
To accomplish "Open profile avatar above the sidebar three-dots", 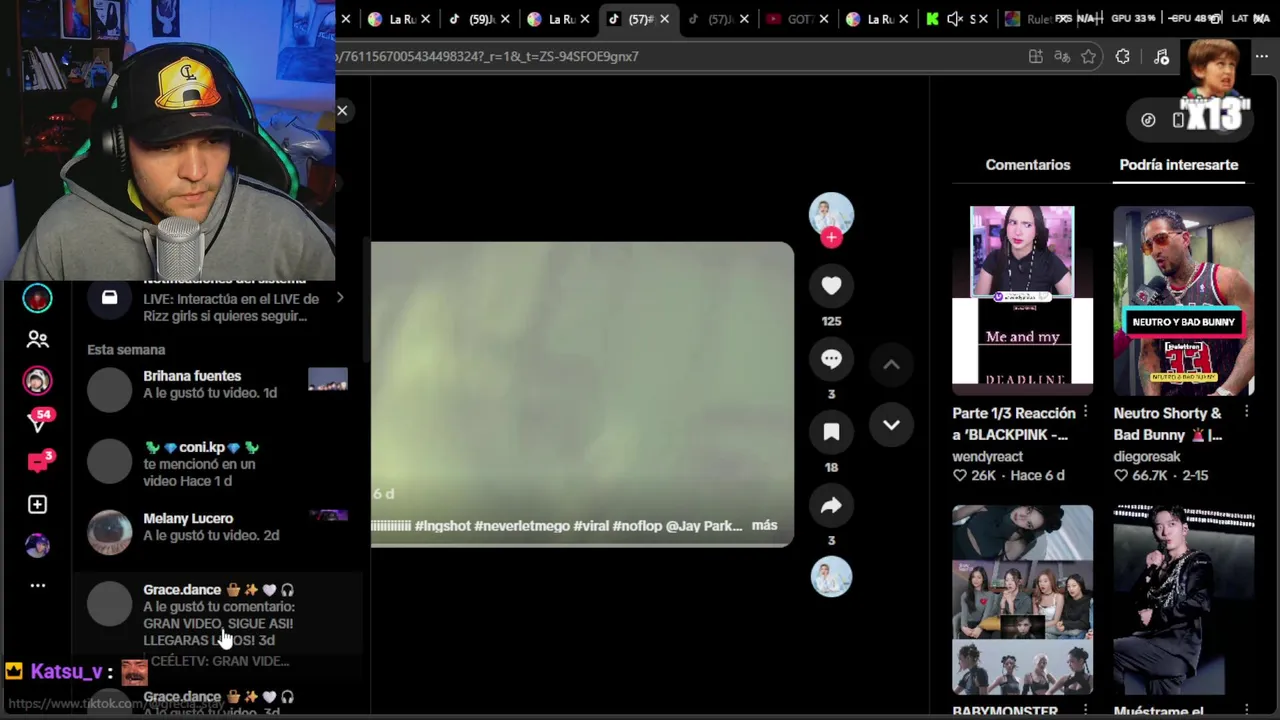I will tap(37, 545).
